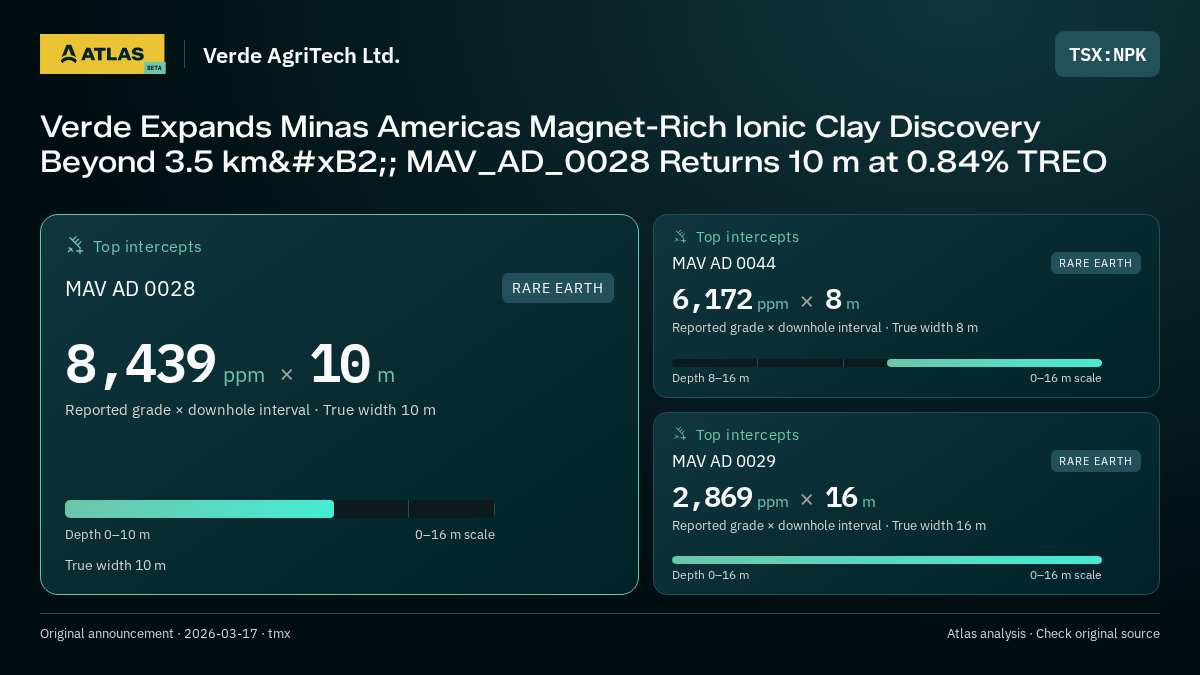Click the Verde AgriTech Ltd. company name
1200x675 pixels.
click(x=301, y=55)
